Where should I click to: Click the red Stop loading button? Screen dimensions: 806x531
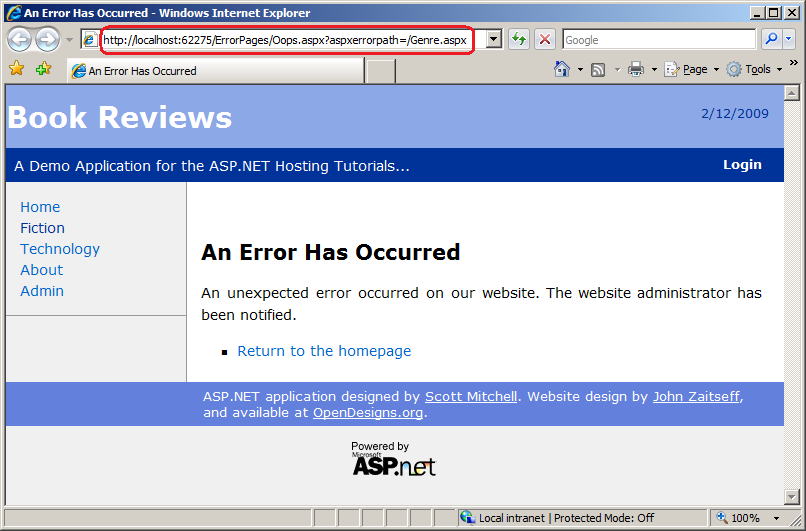[x=545, y=40]
